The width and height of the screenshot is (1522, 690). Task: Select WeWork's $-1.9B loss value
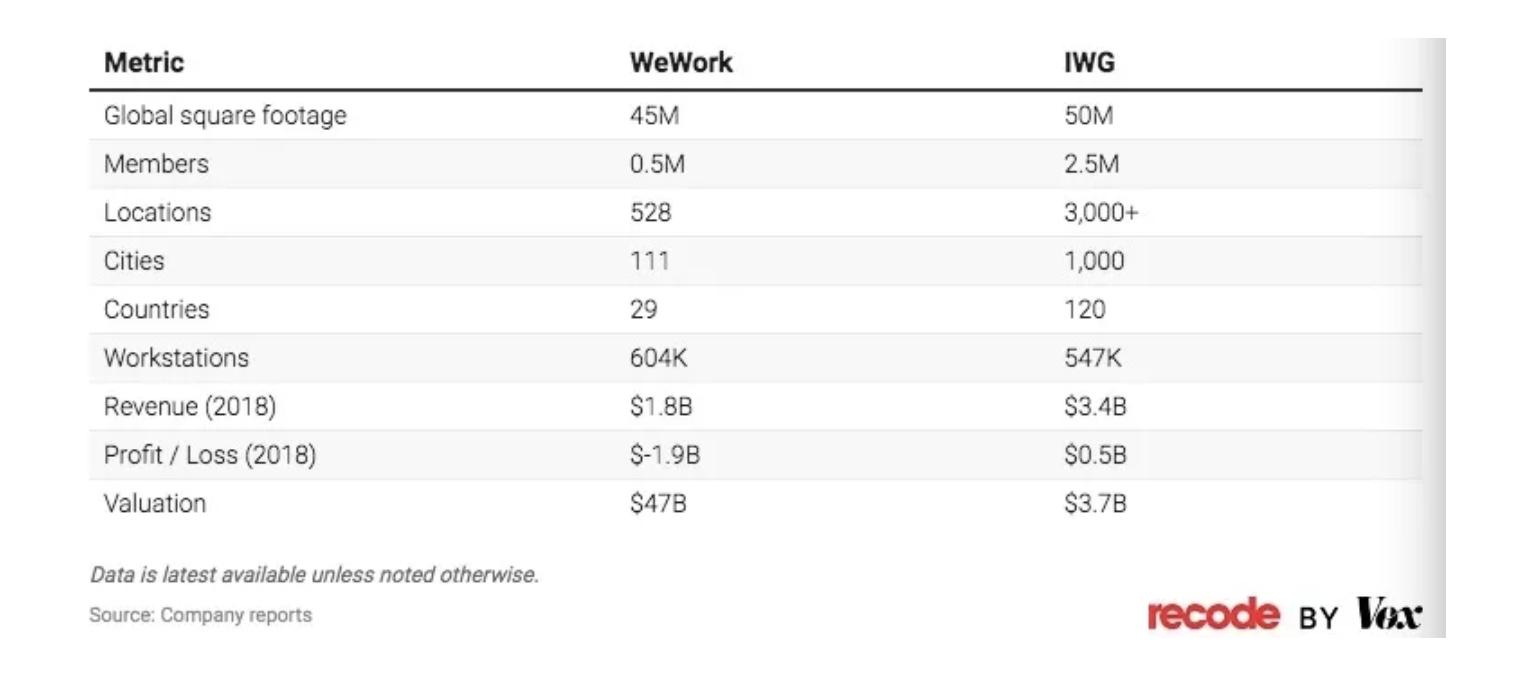pos(664,455)
